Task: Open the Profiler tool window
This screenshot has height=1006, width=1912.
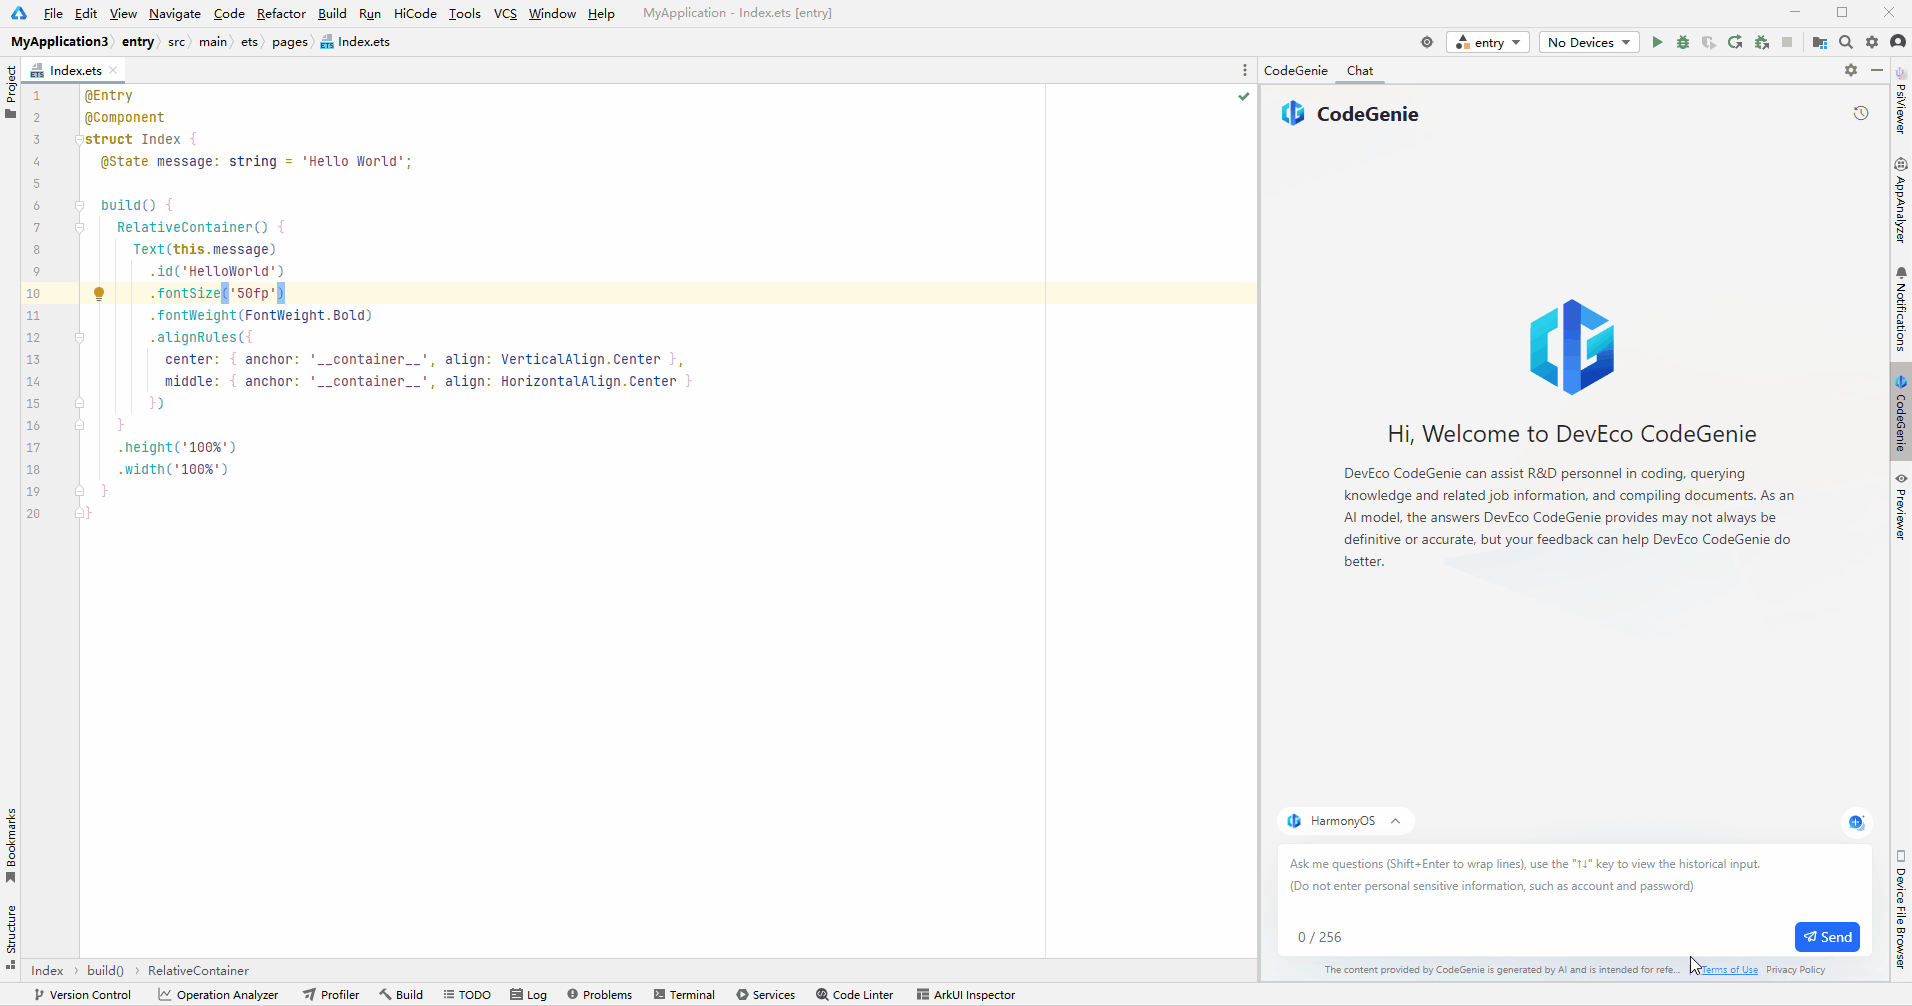Action: [331, 994]
